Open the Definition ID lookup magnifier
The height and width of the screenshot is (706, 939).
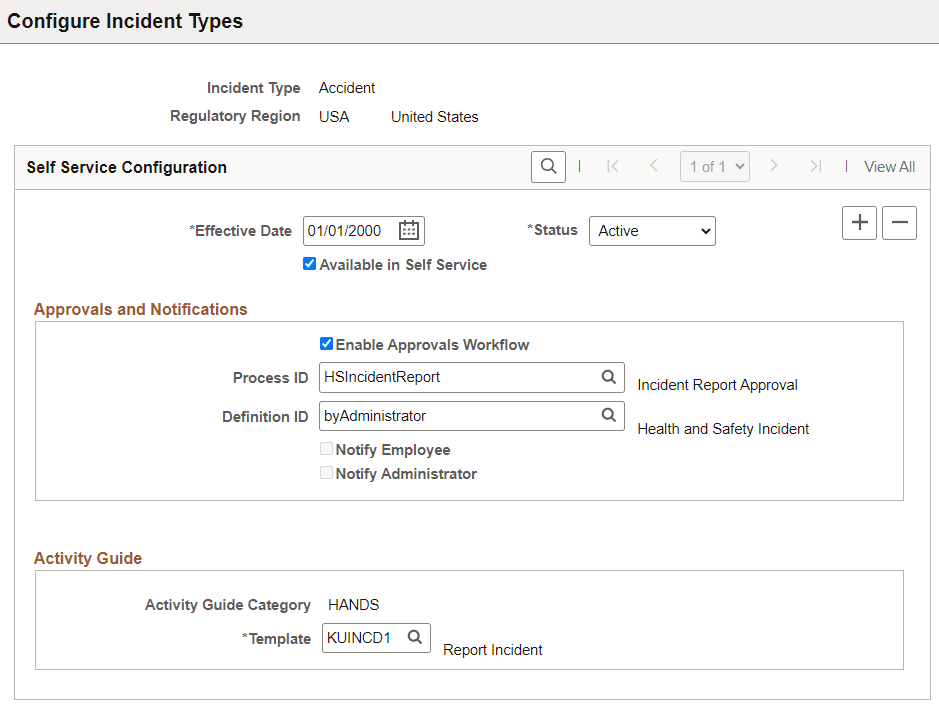pyautogui.click(x=608, y=416)
